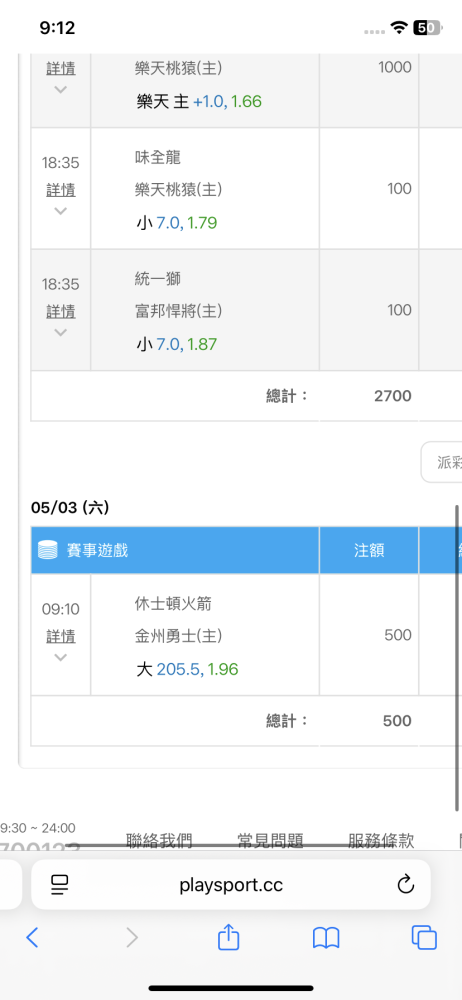This screenshot has width=462, height=1000.
Task: Click the 派彩 button
Action: [x=442, y=462]
